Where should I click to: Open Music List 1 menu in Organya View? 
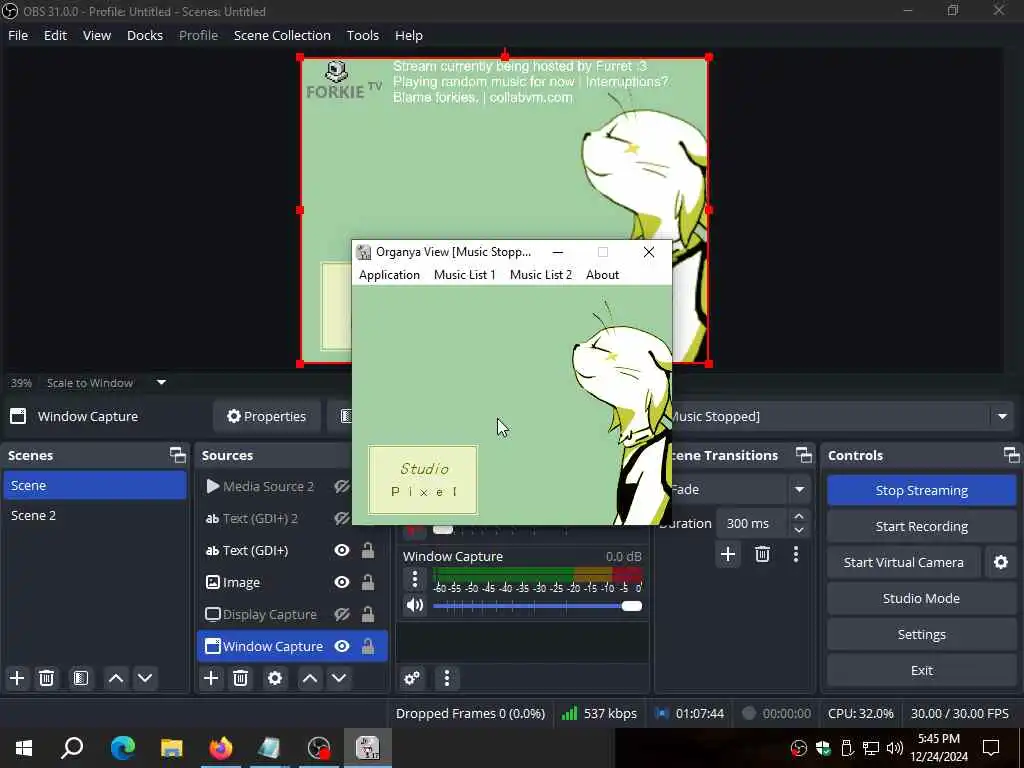(x=464, y=275)
